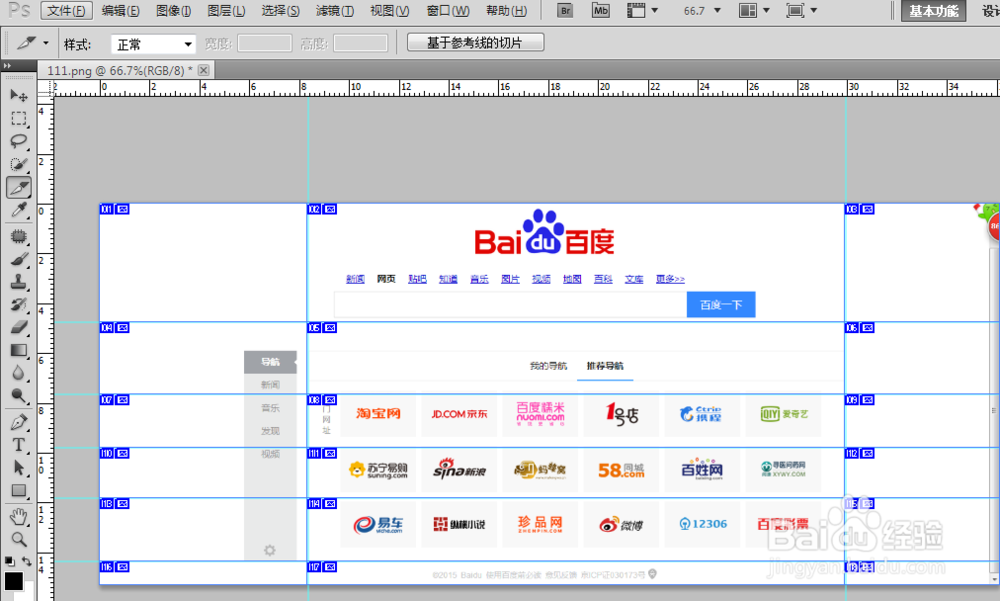Select the Brush tool

click(x=18, y=259)
